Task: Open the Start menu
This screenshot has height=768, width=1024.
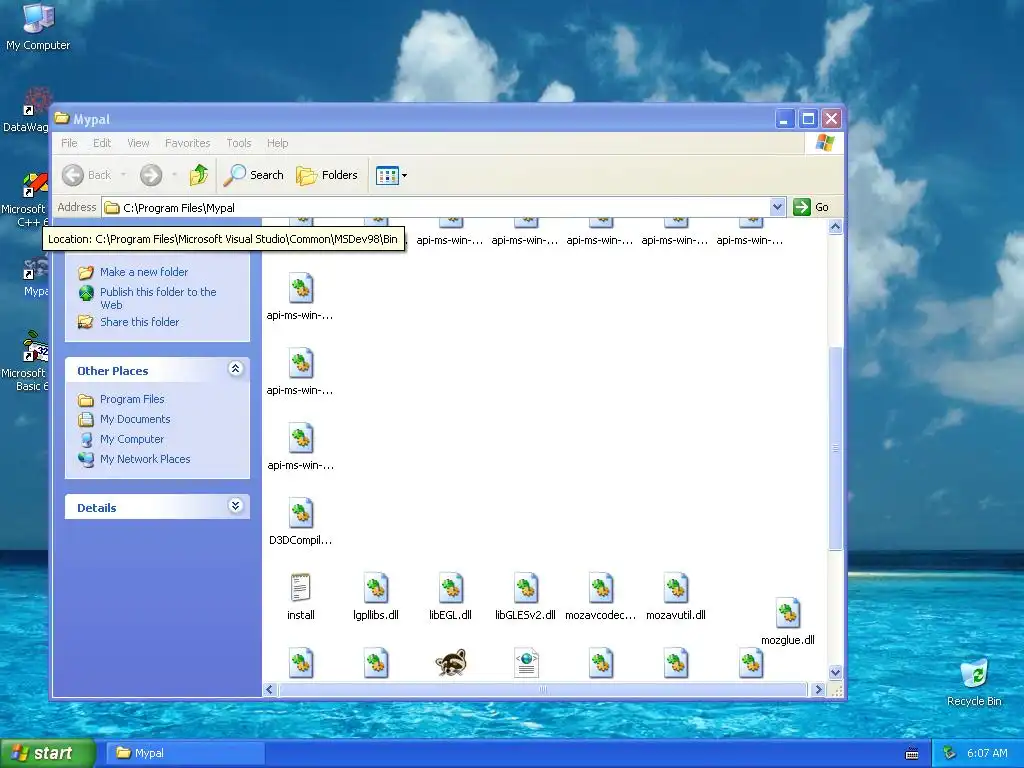Action: [x=48, y=753]
